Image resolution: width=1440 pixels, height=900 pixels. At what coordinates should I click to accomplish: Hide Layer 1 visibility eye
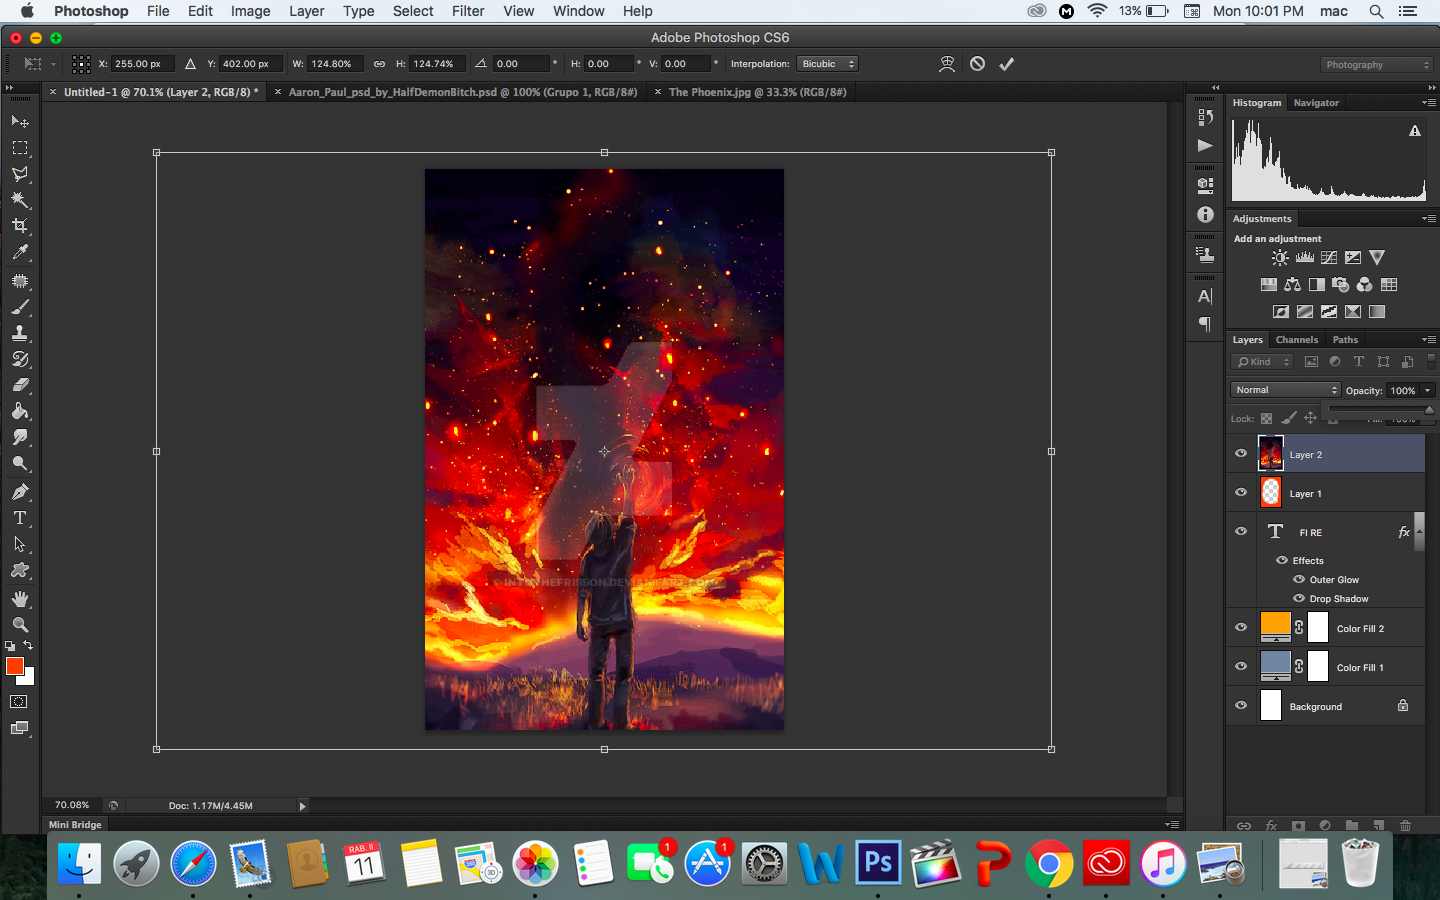point(1241,492)
